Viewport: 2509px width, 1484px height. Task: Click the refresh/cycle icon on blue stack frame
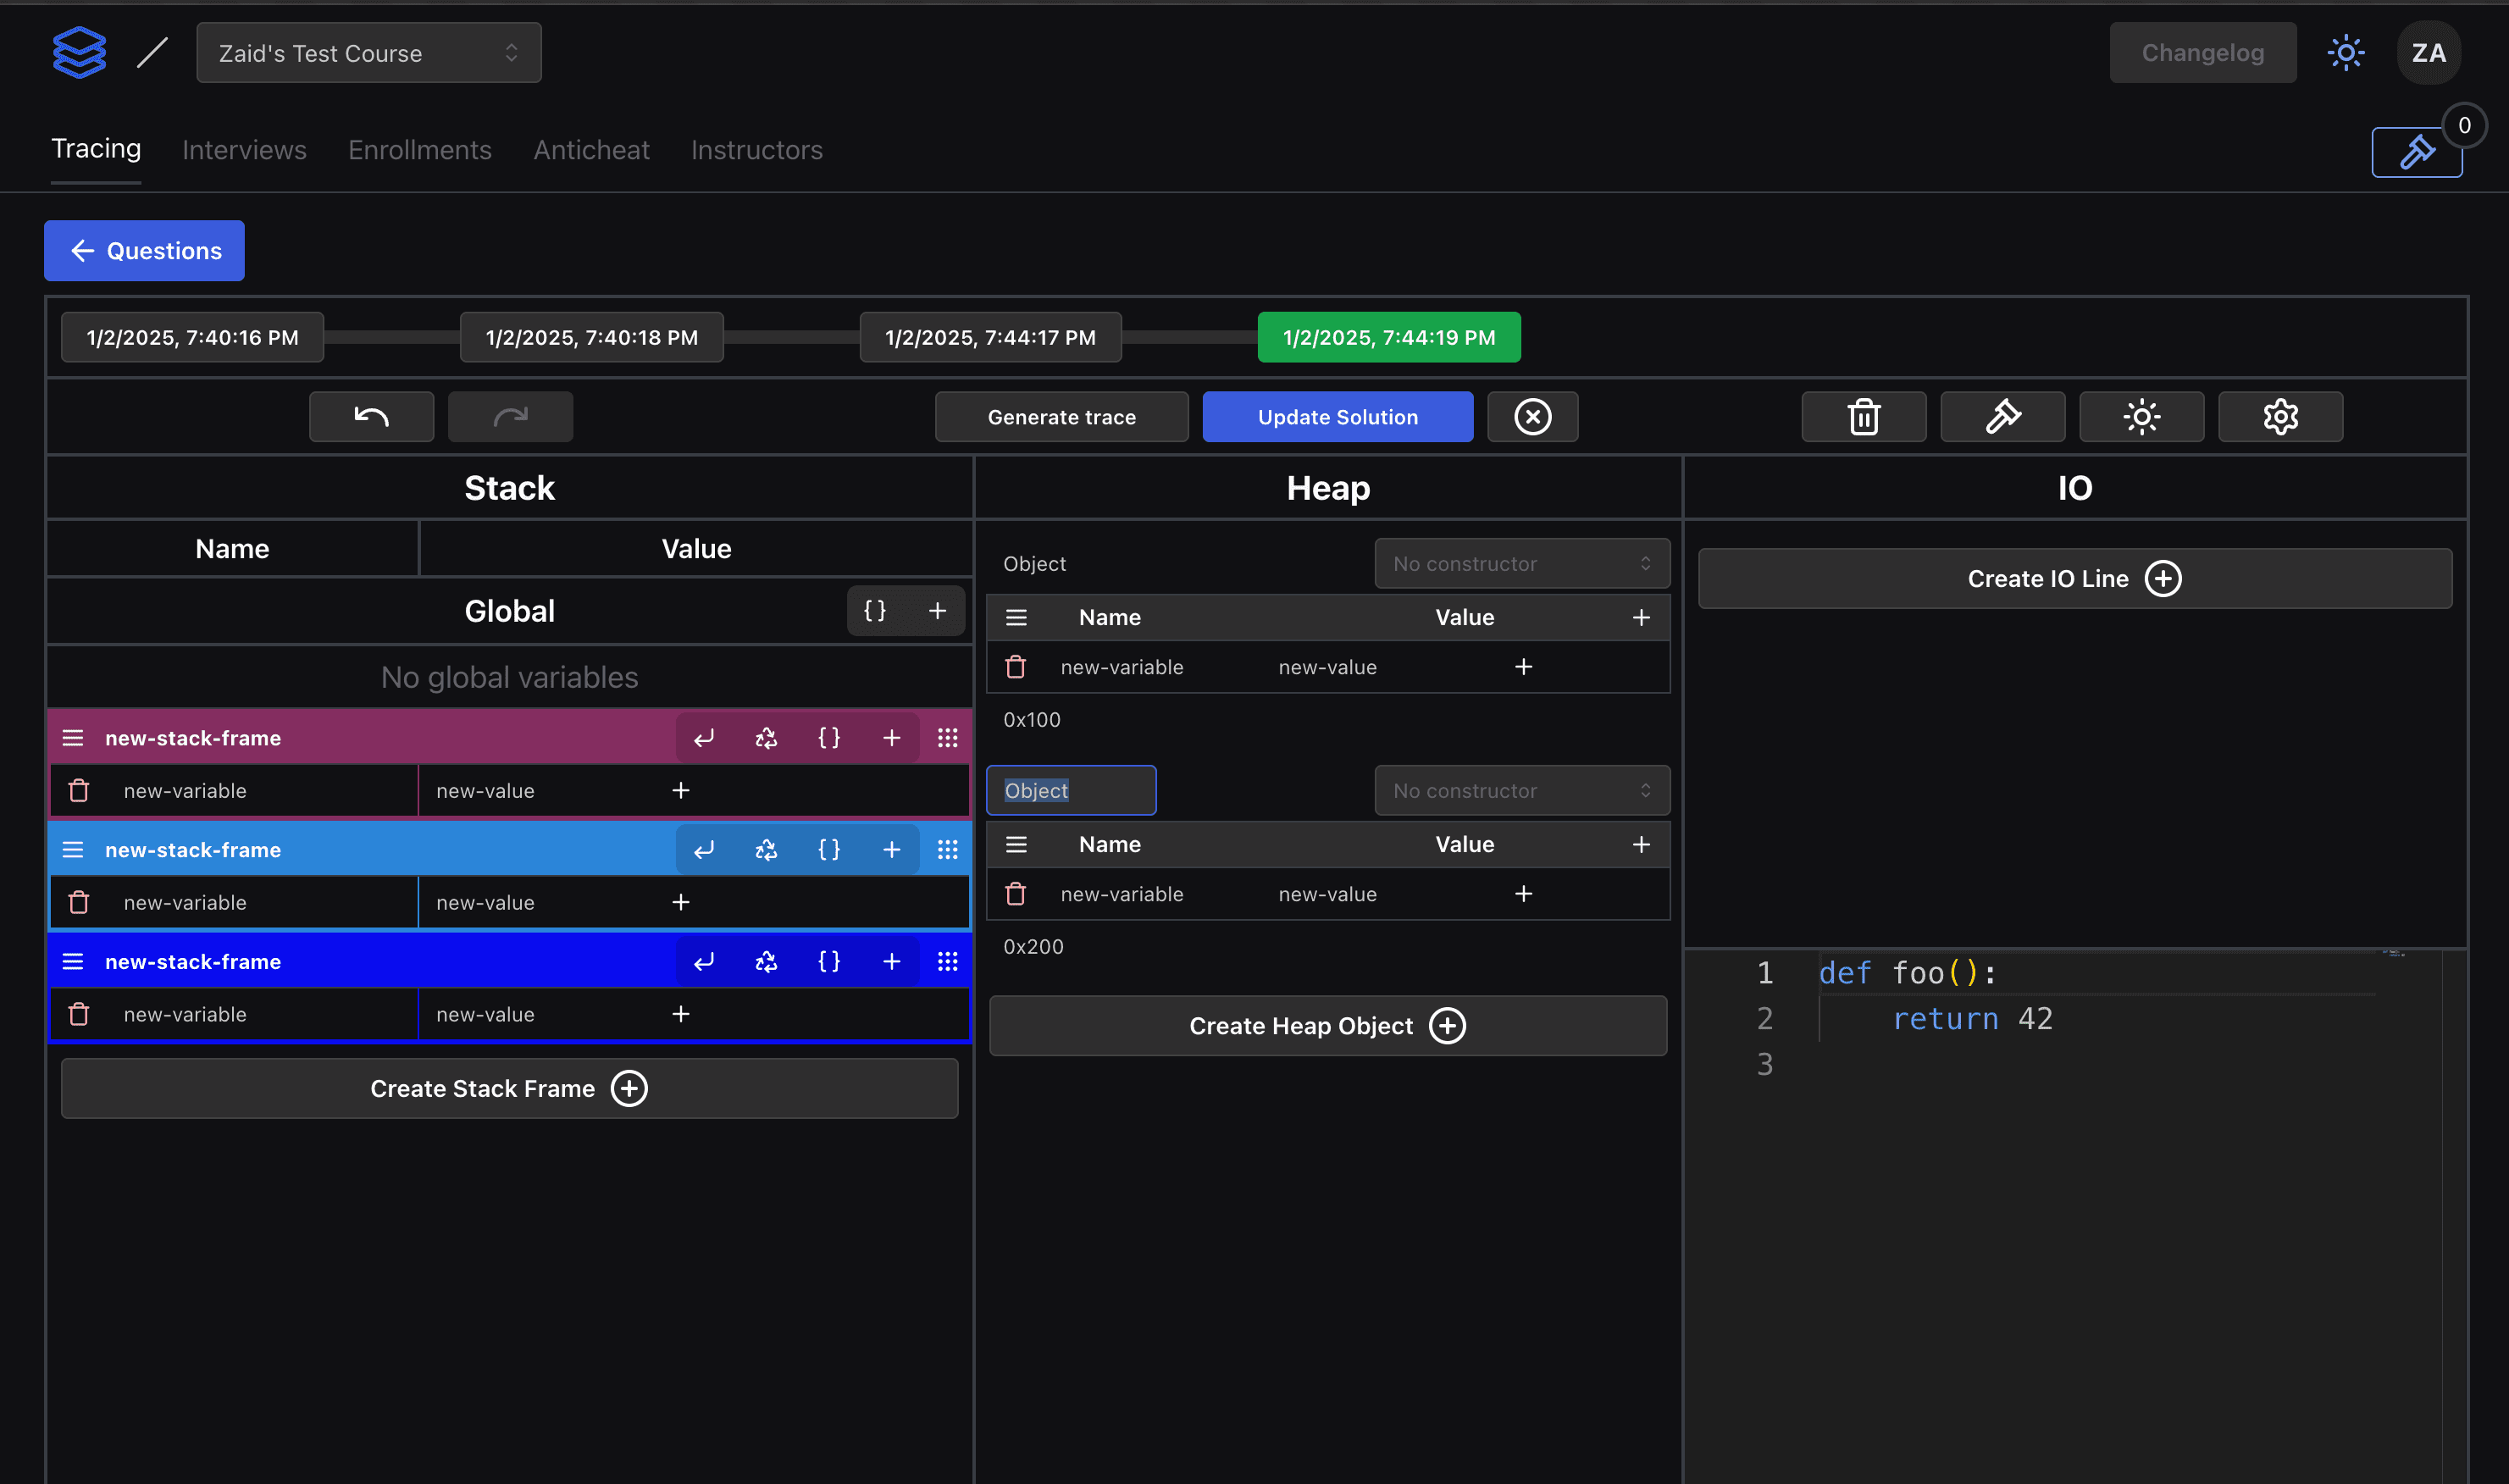tap(765, 850)
